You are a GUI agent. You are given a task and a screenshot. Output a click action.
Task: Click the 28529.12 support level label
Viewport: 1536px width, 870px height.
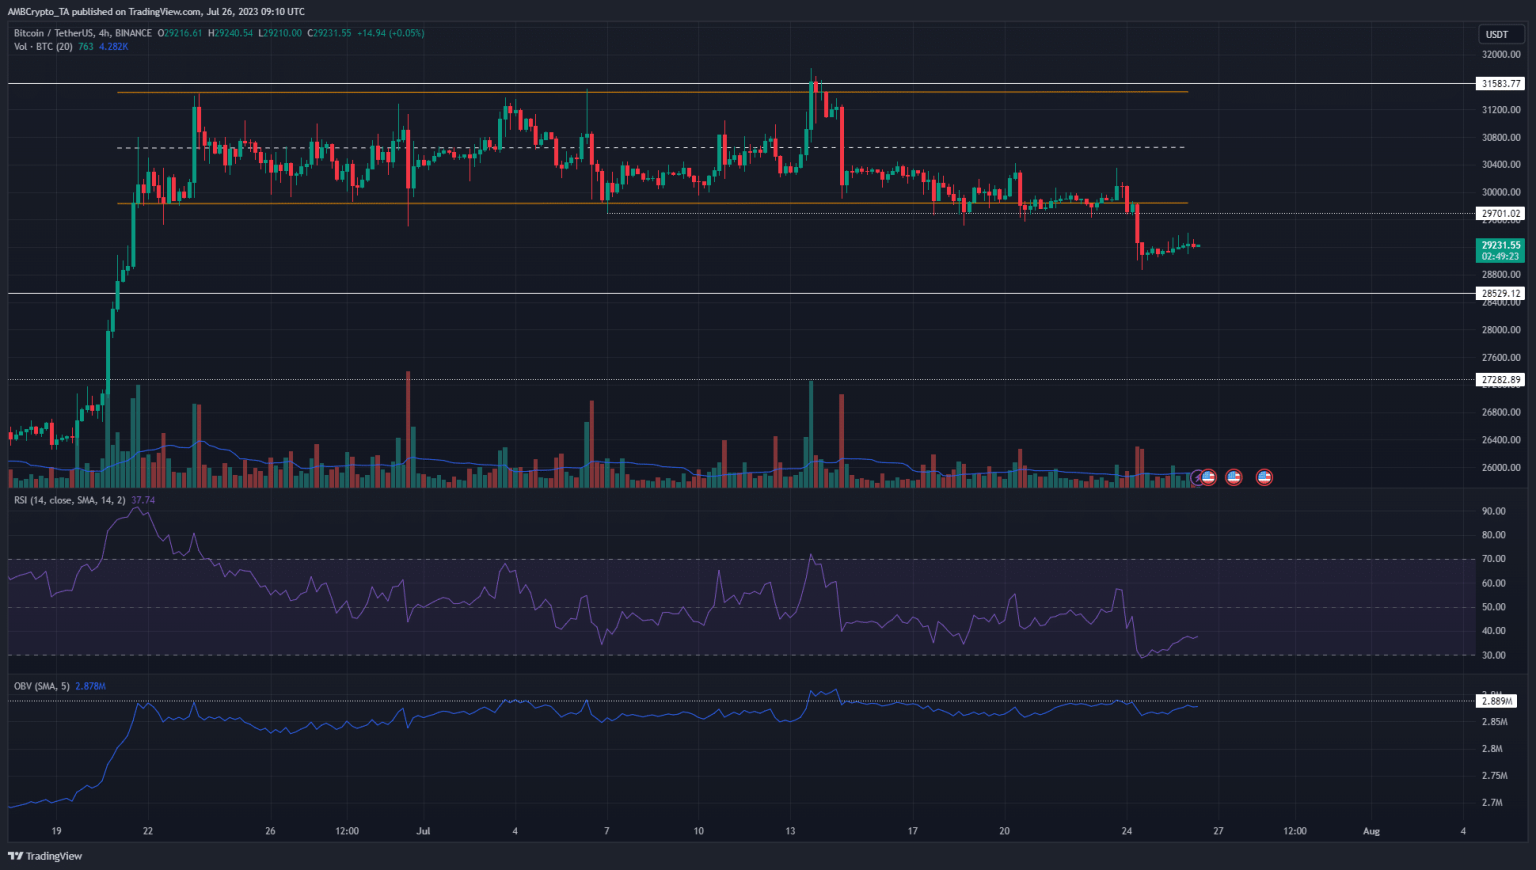[1500, 293]
